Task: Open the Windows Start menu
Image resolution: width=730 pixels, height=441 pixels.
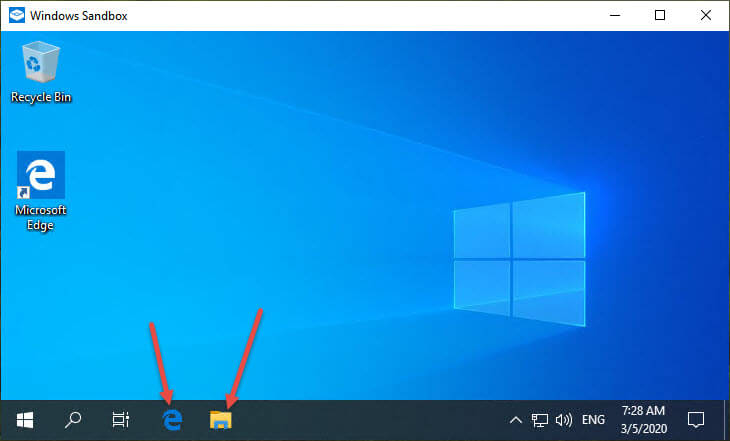Action: coord(25,420)
